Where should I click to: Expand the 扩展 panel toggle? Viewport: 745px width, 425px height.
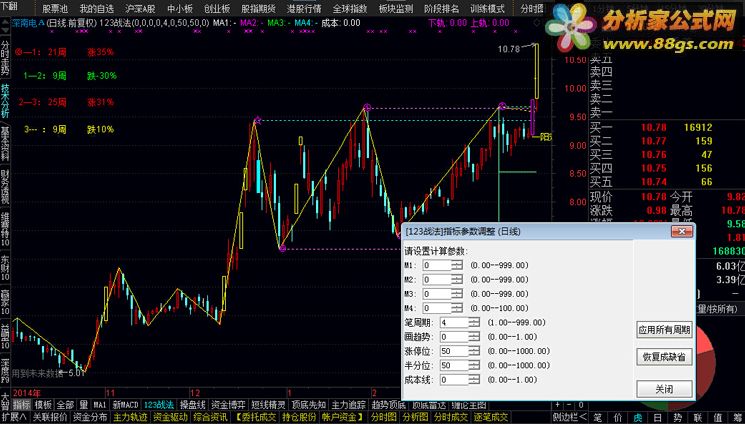pyautogui.click(x=14, y=417)
